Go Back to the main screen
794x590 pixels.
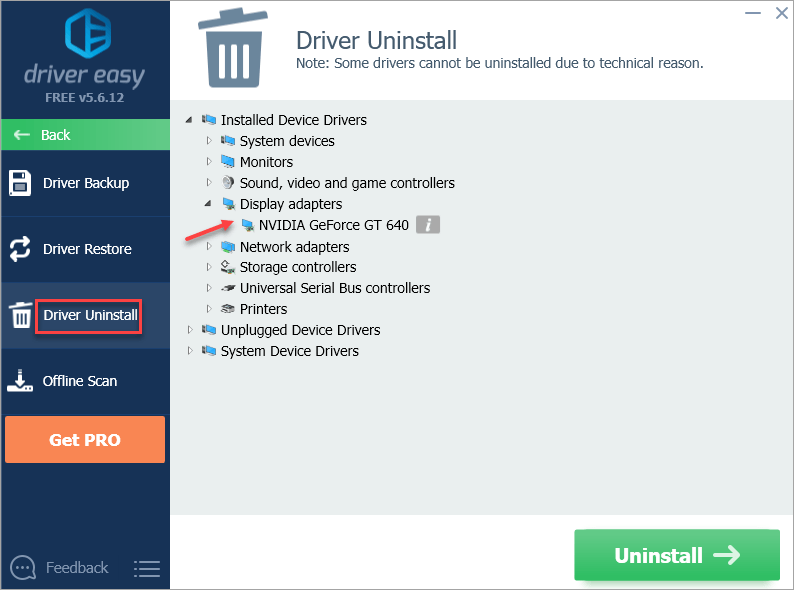click(x=86, y=135)
